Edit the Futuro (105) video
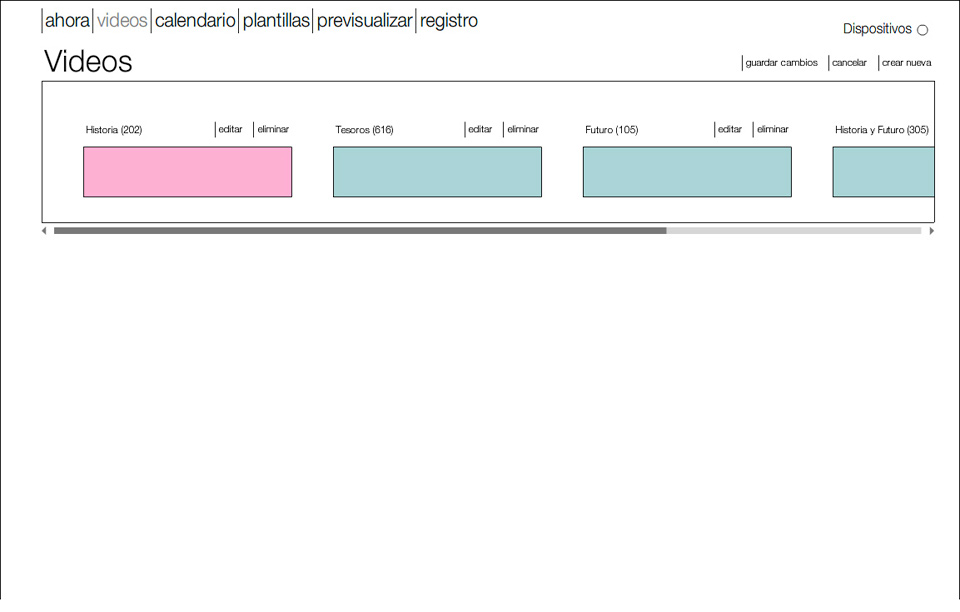 click(730, 129)
